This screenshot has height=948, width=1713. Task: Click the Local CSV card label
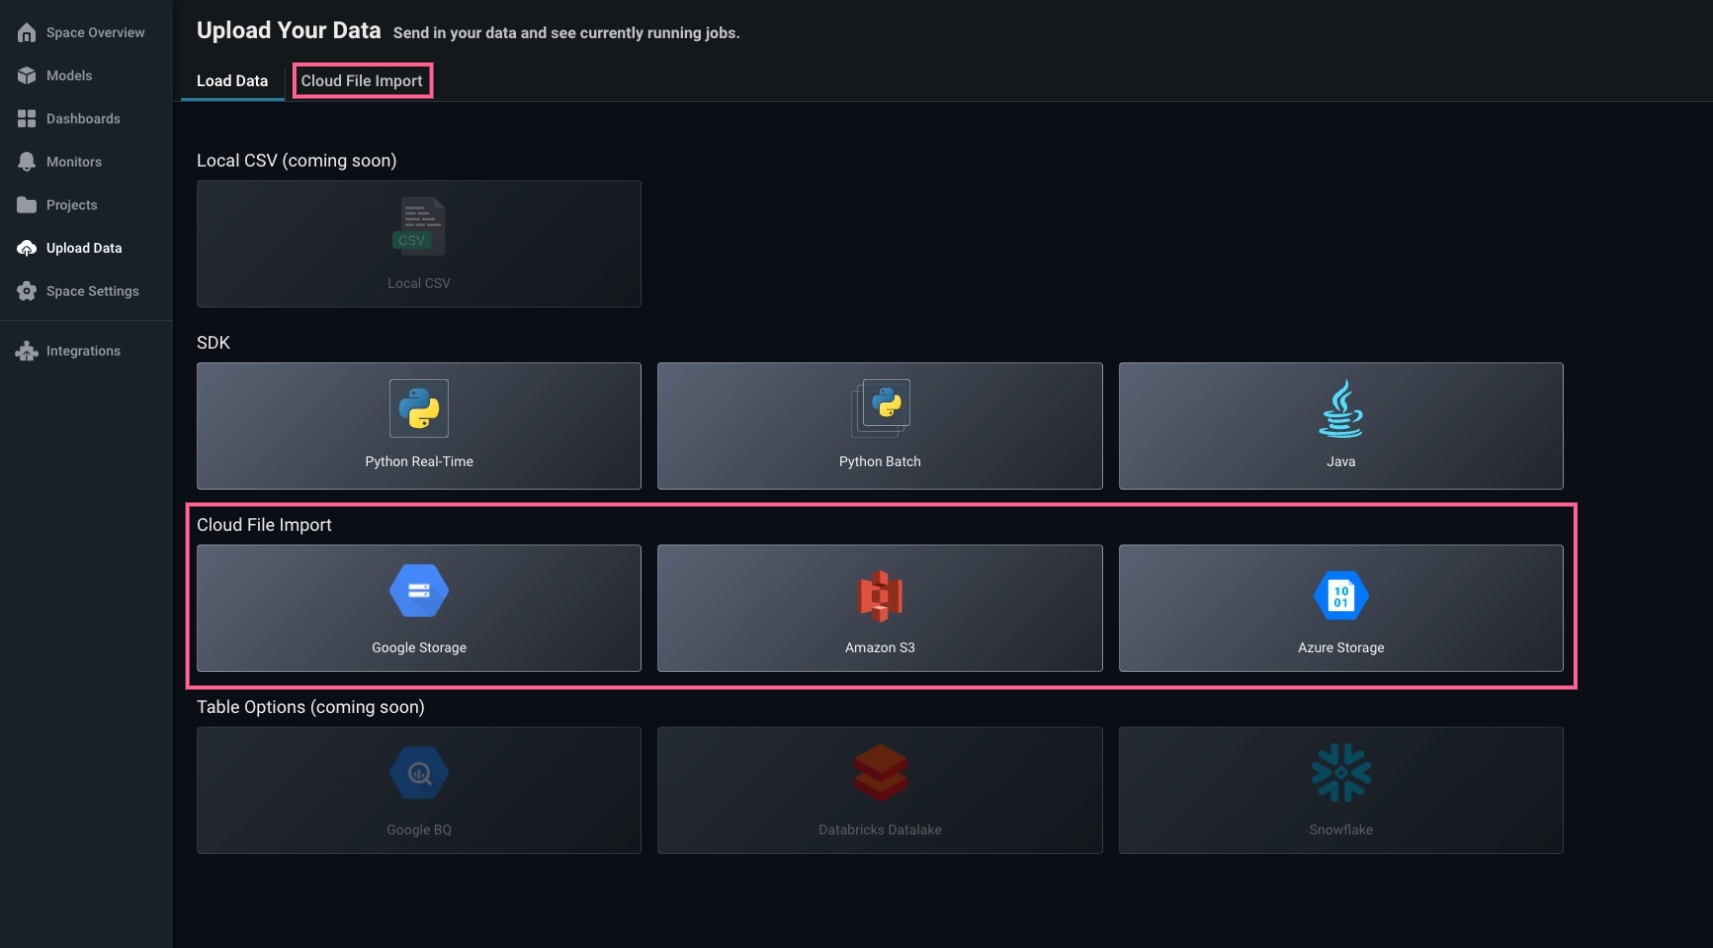point(419,284)
